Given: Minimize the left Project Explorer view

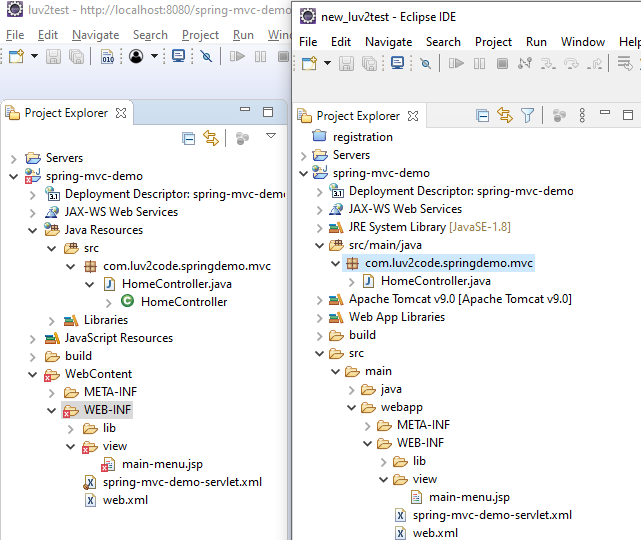Looking at the screenshot, I should (245, 110).
